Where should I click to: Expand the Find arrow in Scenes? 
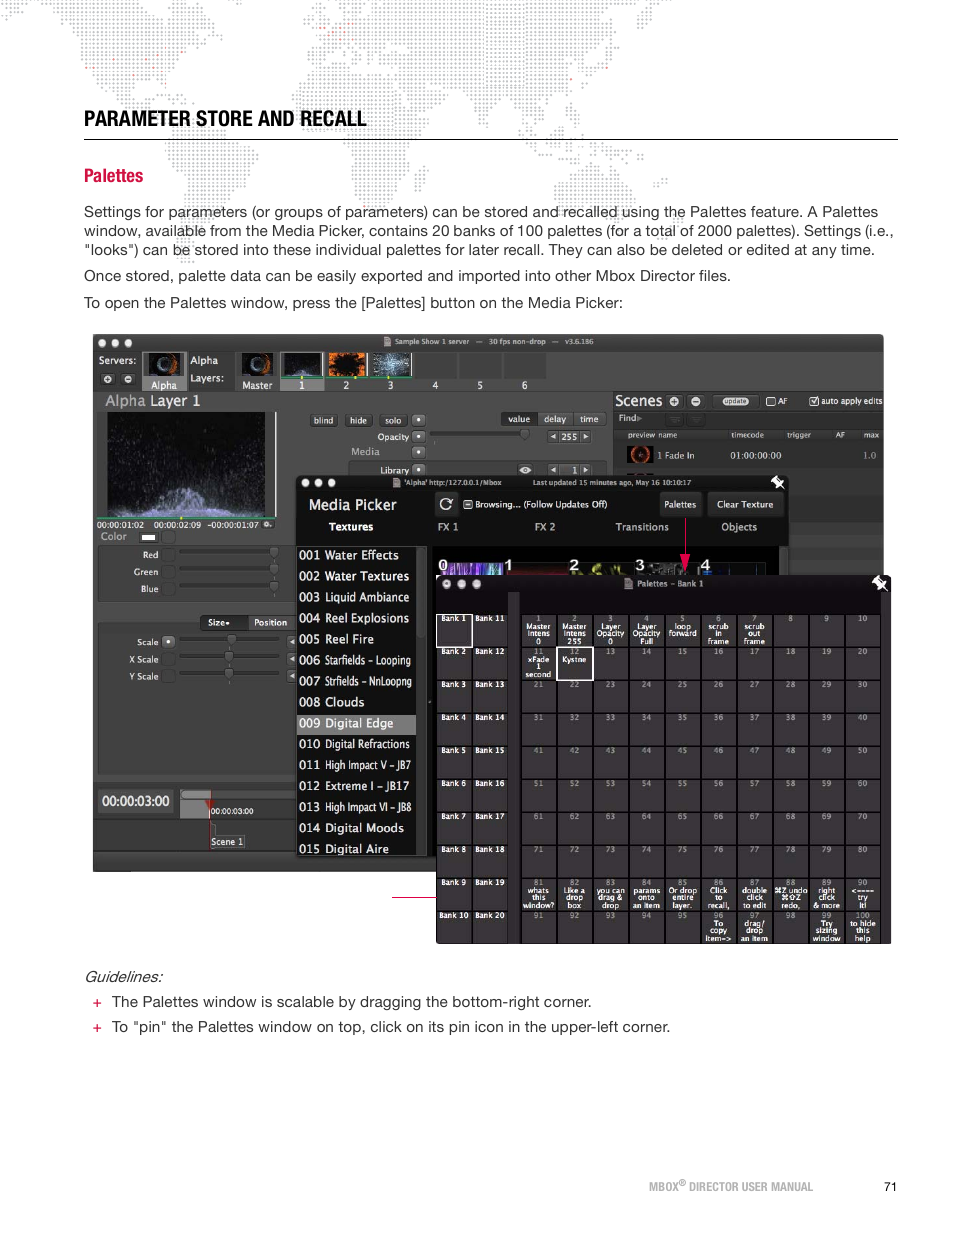click(639, 418)
